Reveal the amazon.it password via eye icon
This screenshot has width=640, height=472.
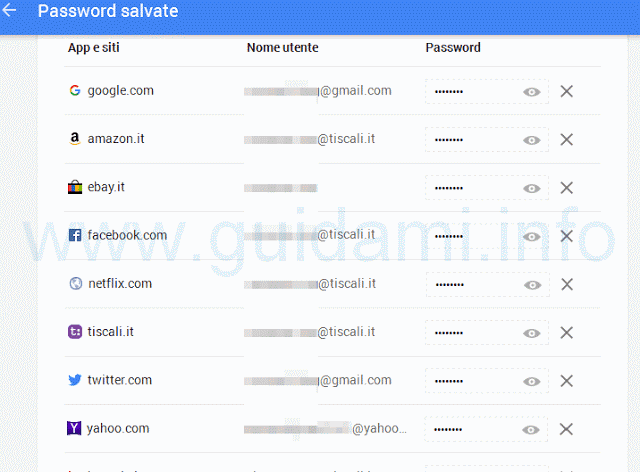(x=531, y=140)
